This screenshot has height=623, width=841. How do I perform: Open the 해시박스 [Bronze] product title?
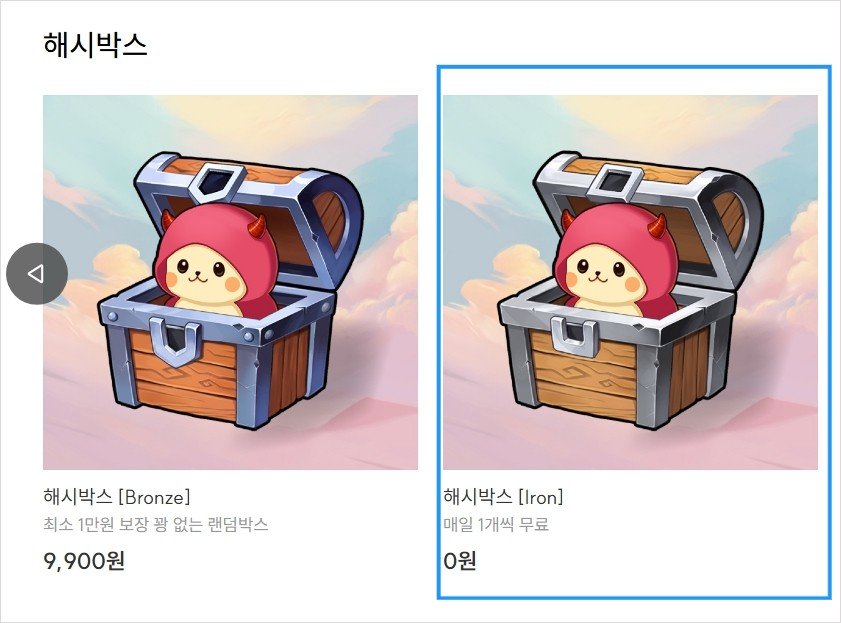pos(117,496)
